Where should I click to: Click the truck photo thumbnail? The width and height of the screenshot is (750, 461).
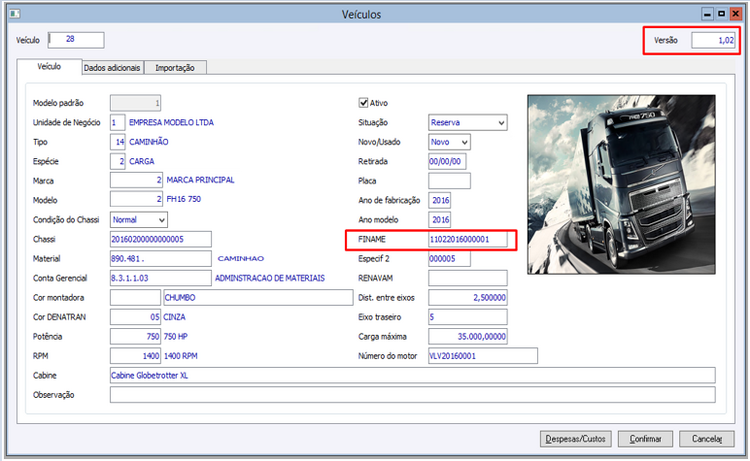(x=621, y=185)
